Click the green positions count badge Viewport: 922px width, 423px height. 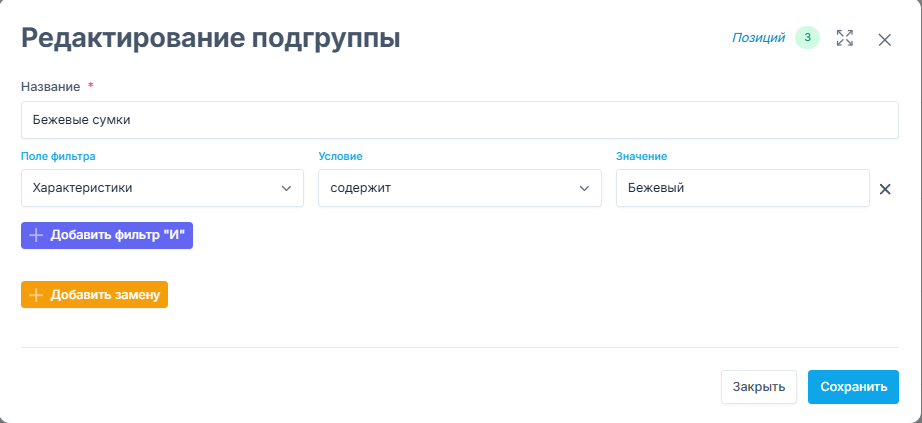pos(807,38)
